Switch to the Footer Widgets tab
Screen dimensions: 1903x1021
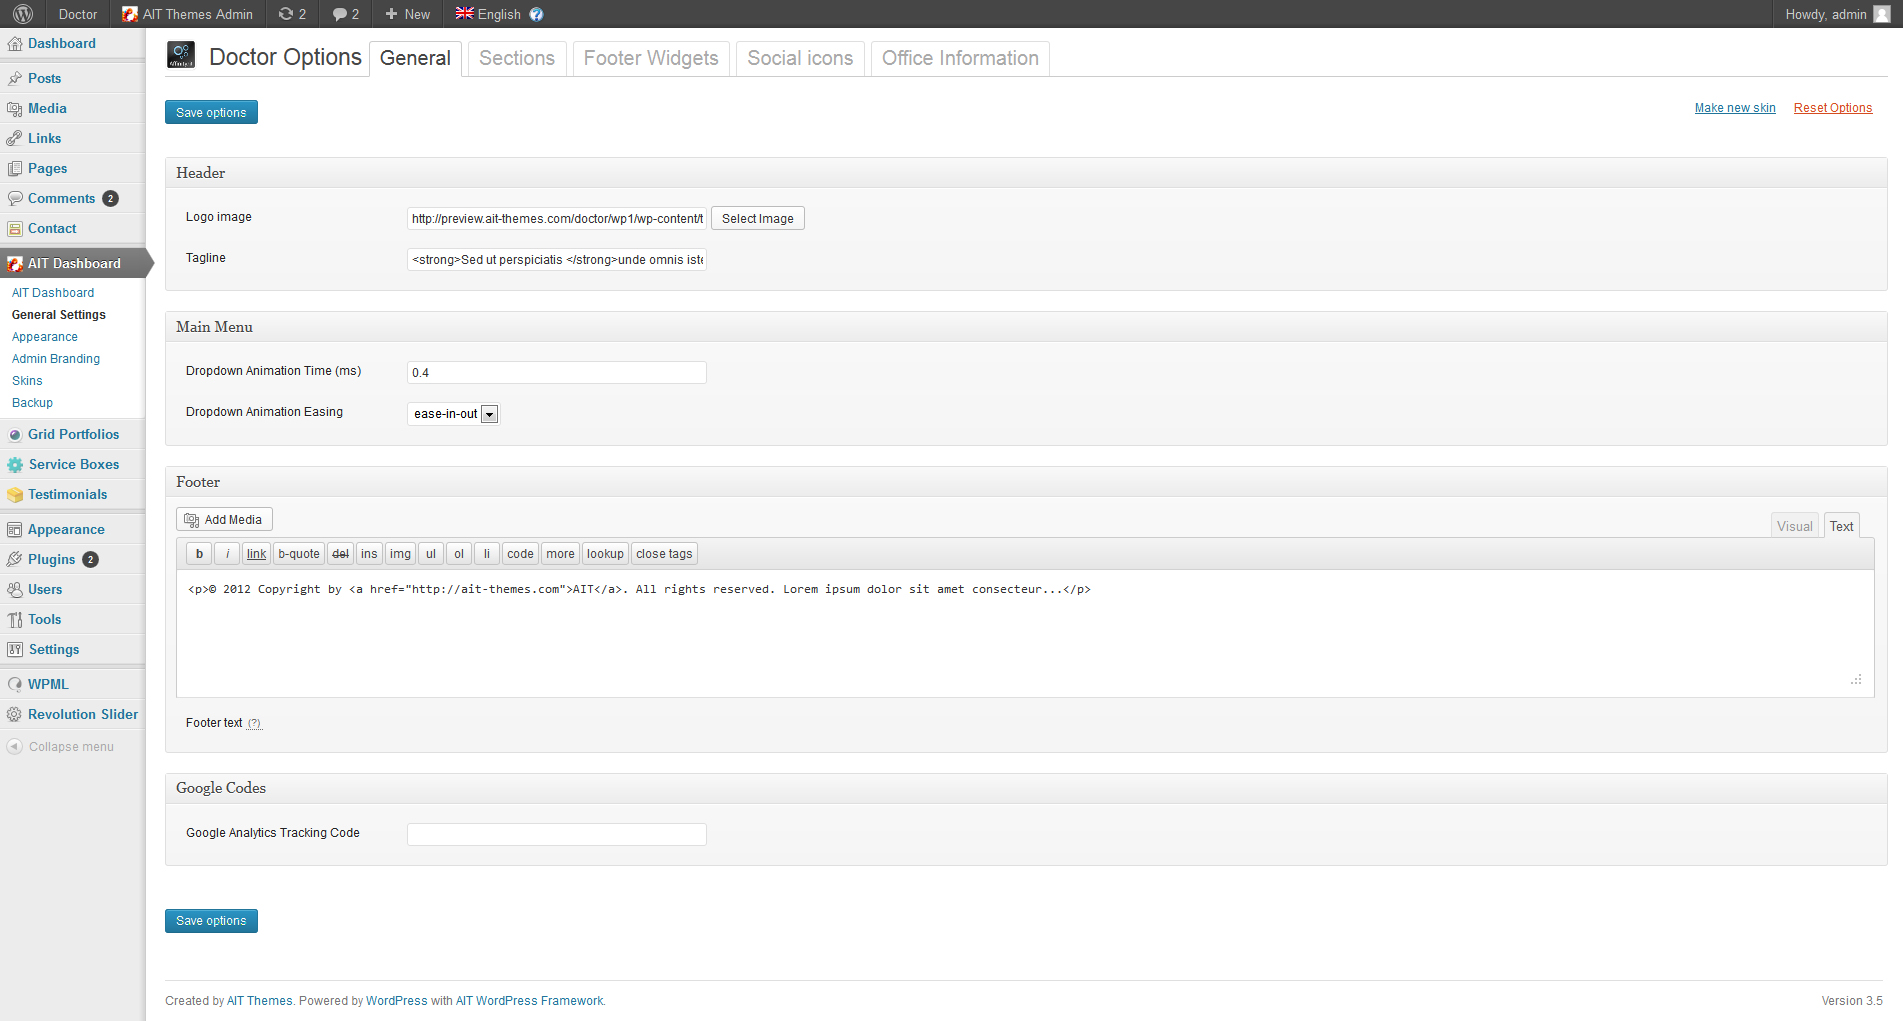[651, 58]
